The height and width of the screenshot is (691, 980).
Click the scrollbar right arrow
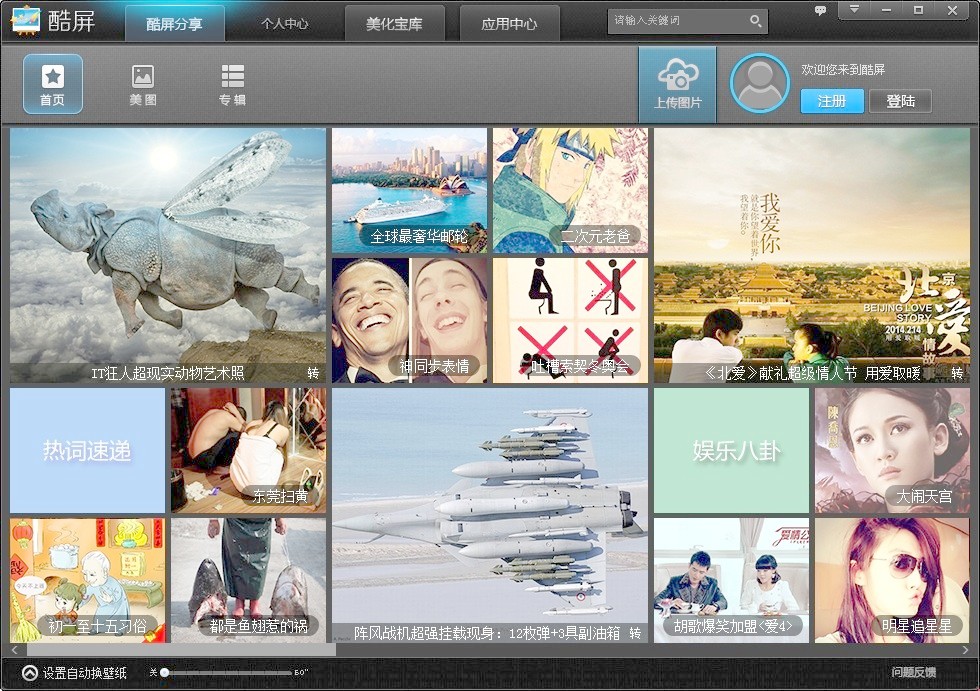(x=966, y=650)
